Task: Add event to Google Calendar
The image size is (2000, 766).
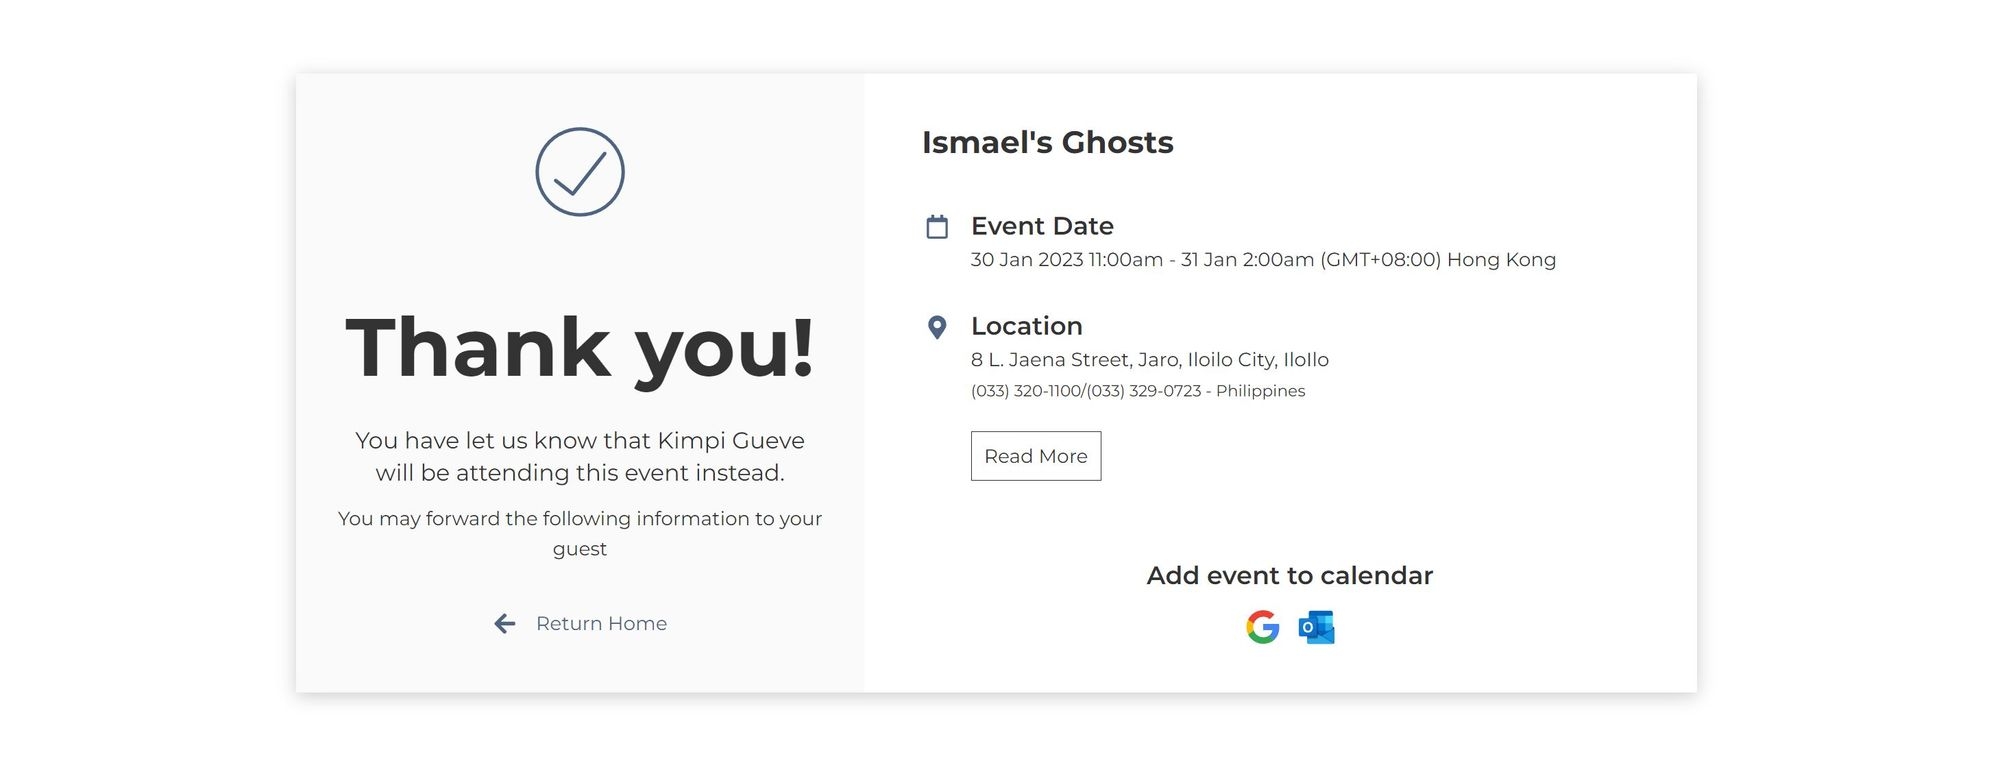Action: tap(1263, 627)
